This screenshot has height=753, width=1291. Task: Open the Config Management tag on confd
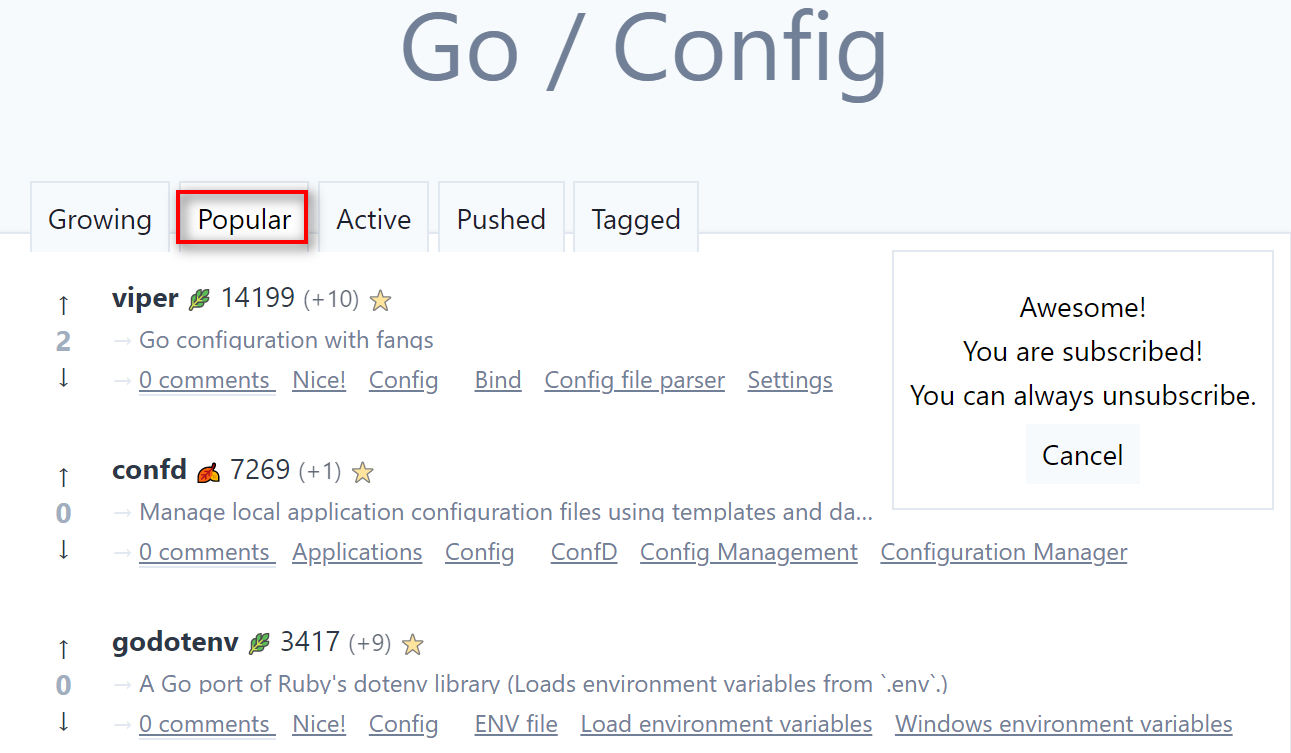749,552
